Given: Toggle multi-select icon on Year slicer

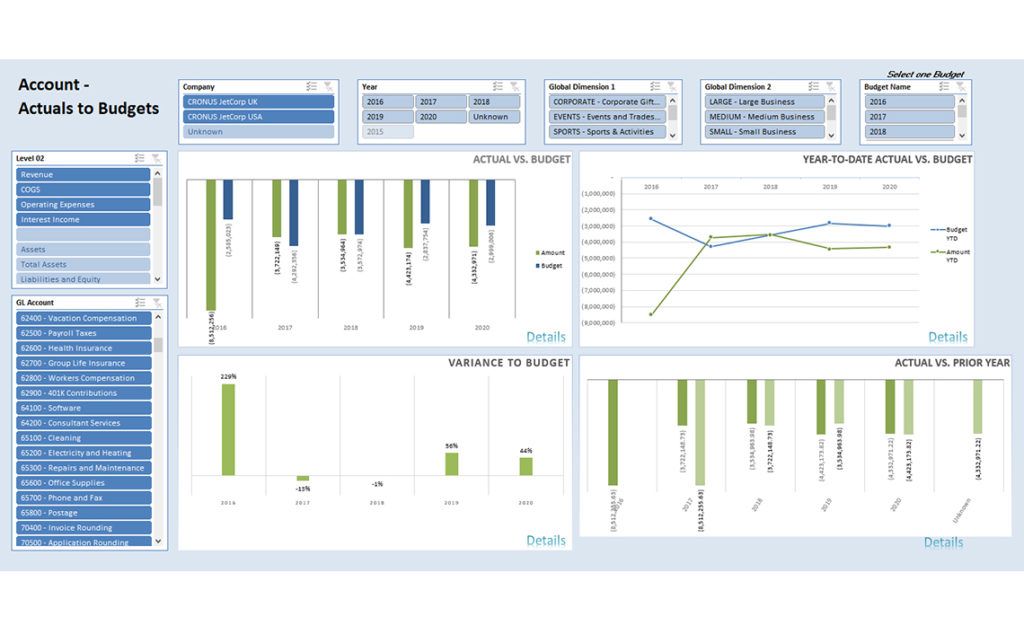Looking at the screenshot, I should [x=496, y=87].
